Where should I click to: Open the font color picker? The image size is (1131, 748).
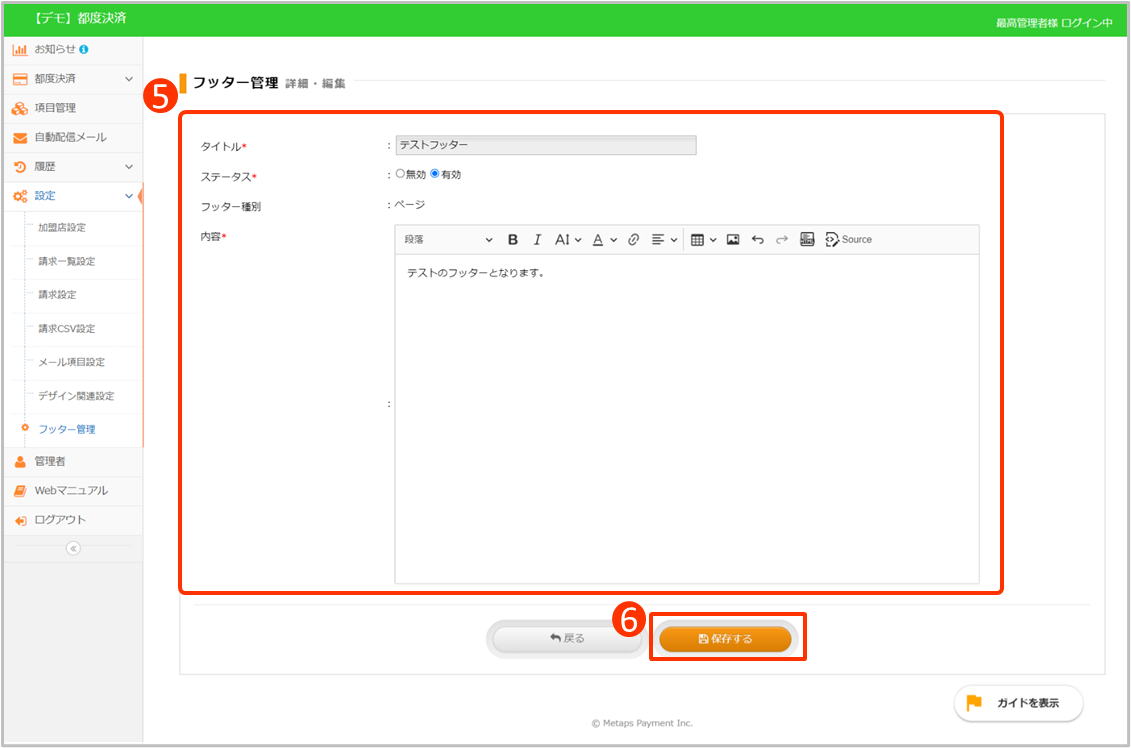(603, 240)
